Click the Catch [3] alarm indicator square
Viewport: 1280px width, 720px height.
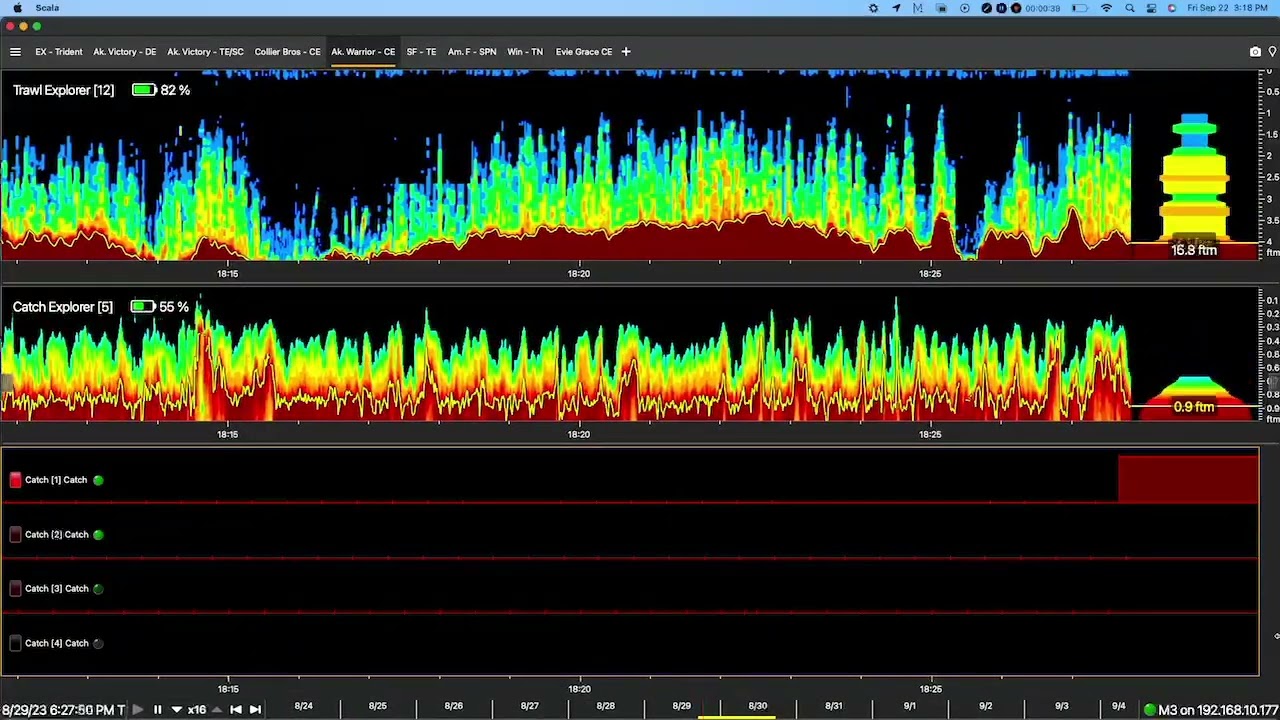(15, 589)
